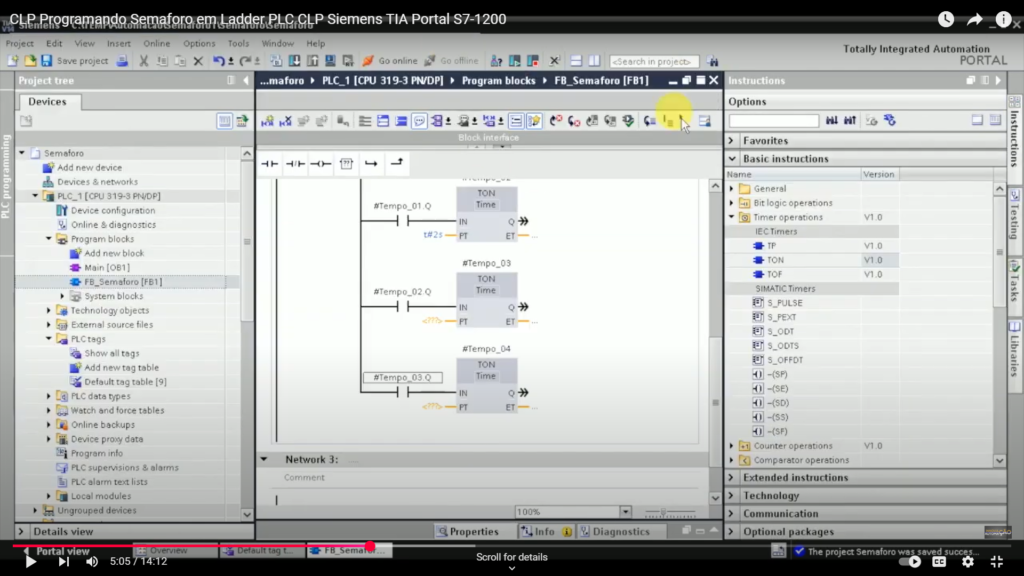
Task: Open Main [OB1] block
Action: (x=107, y=267)
